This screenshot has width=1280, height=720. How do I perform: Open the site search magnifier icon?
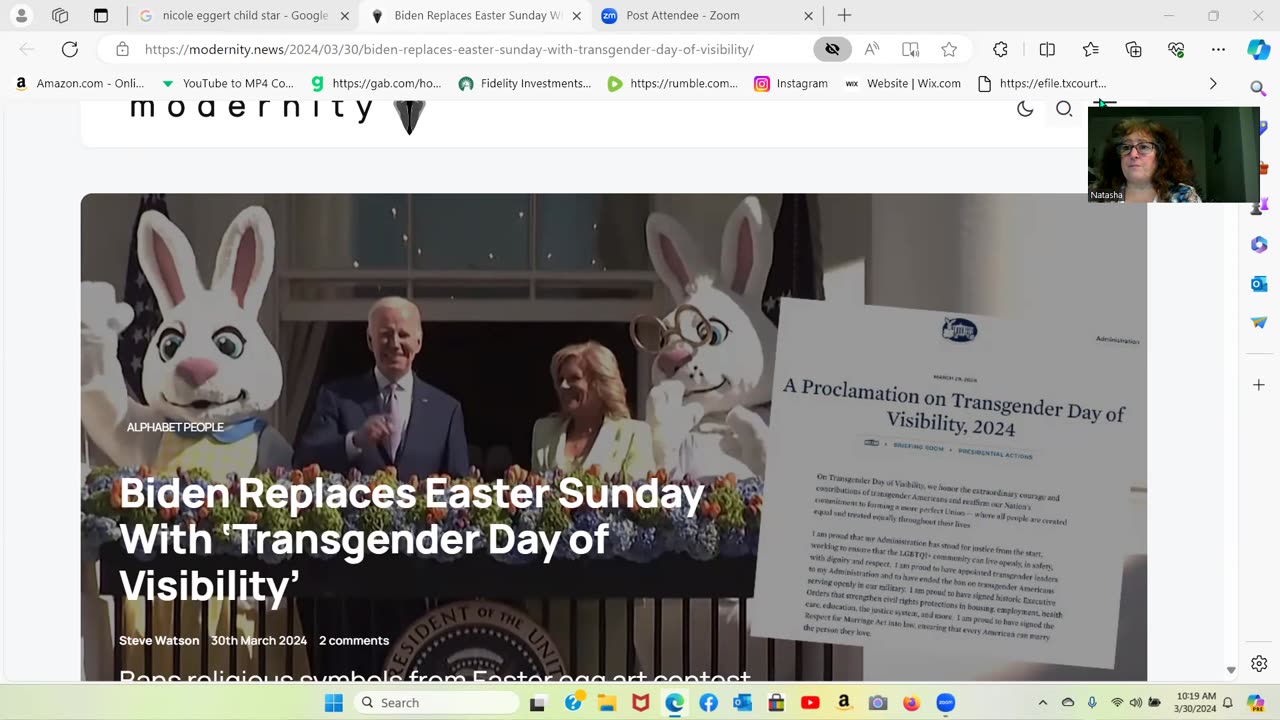pos(1064,109)
